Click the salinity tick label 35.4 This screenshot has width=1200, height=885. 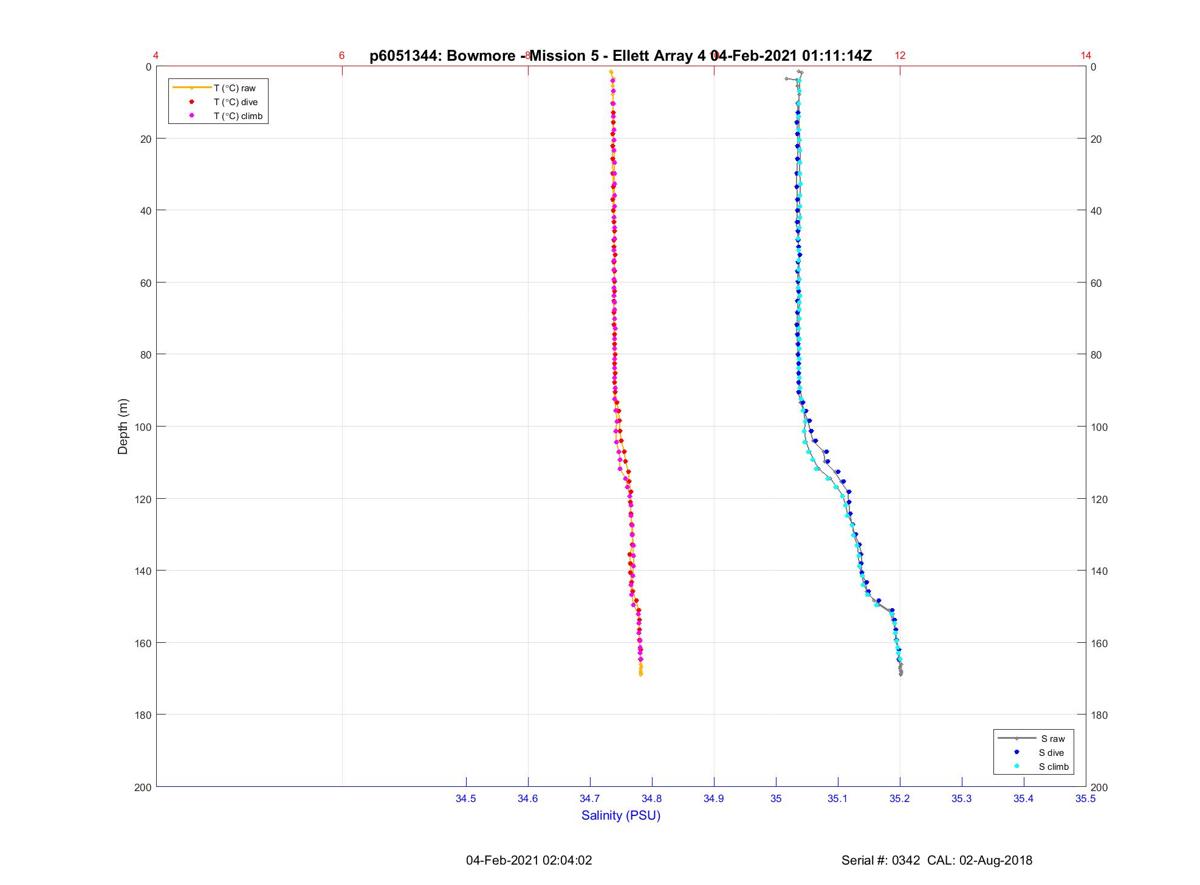[x=1024, y=799]
